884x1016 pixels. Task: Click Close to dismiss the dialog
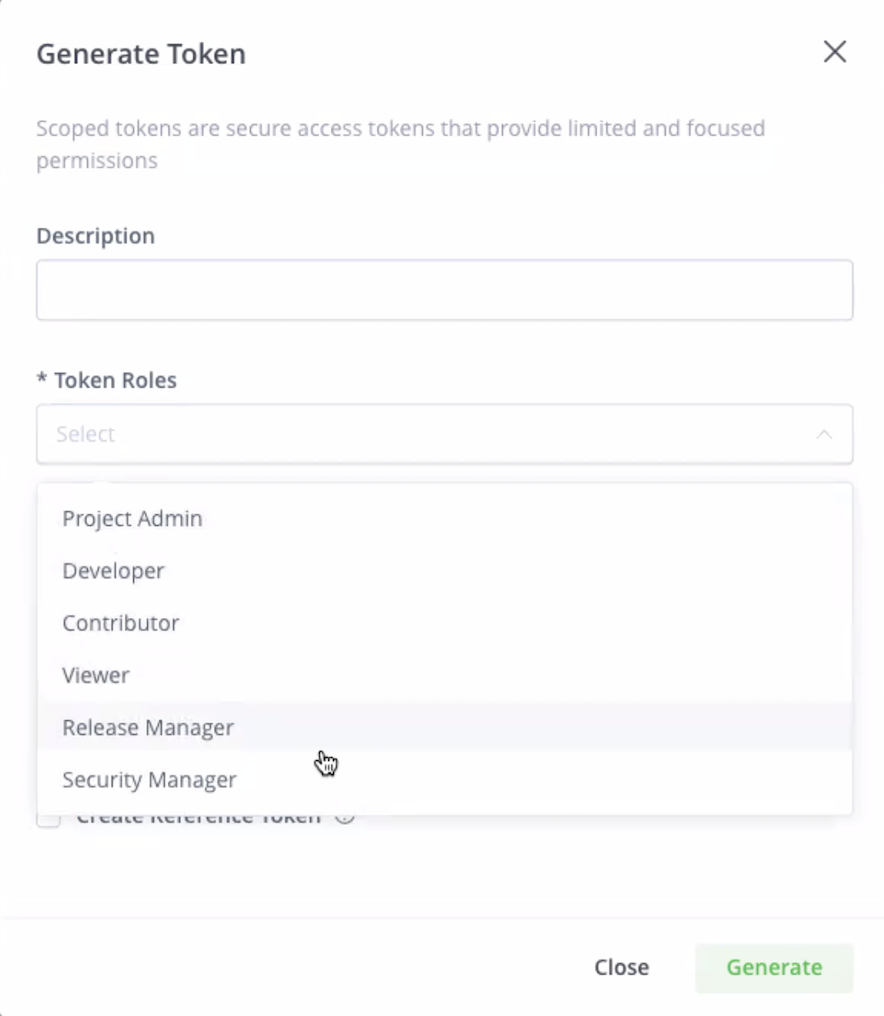[621, 967]
